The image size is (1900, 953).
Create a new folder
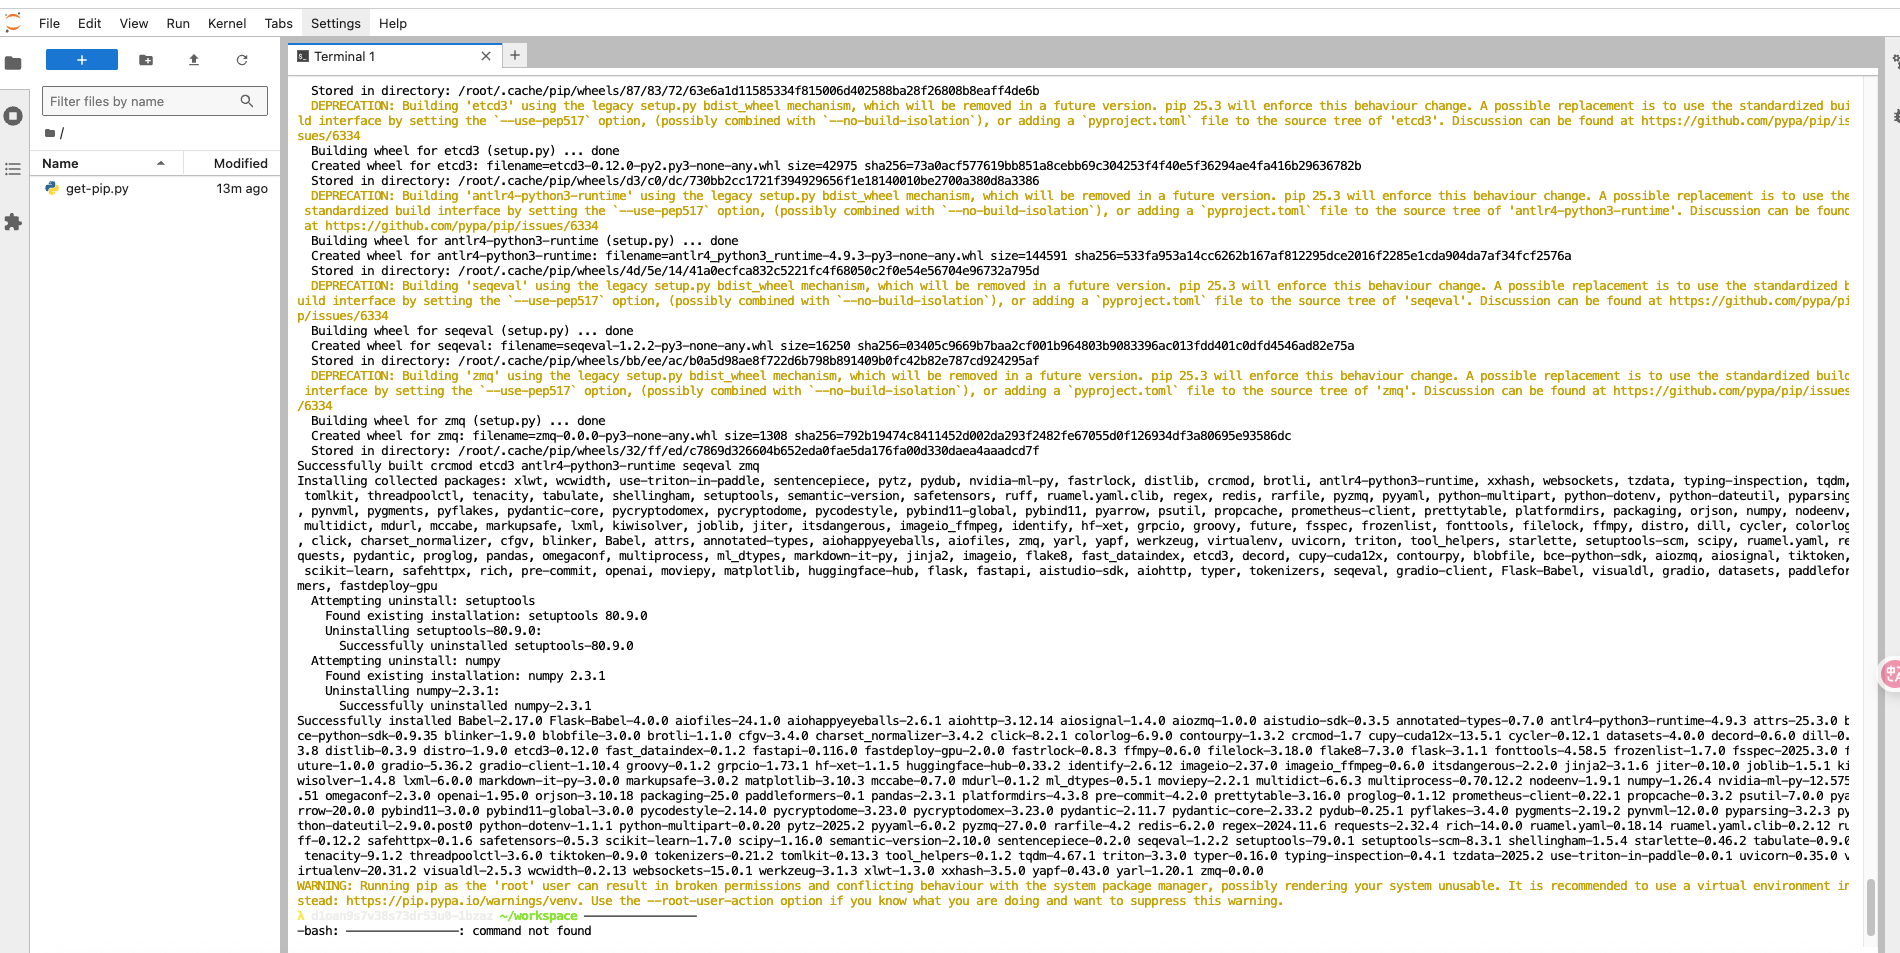146,60
